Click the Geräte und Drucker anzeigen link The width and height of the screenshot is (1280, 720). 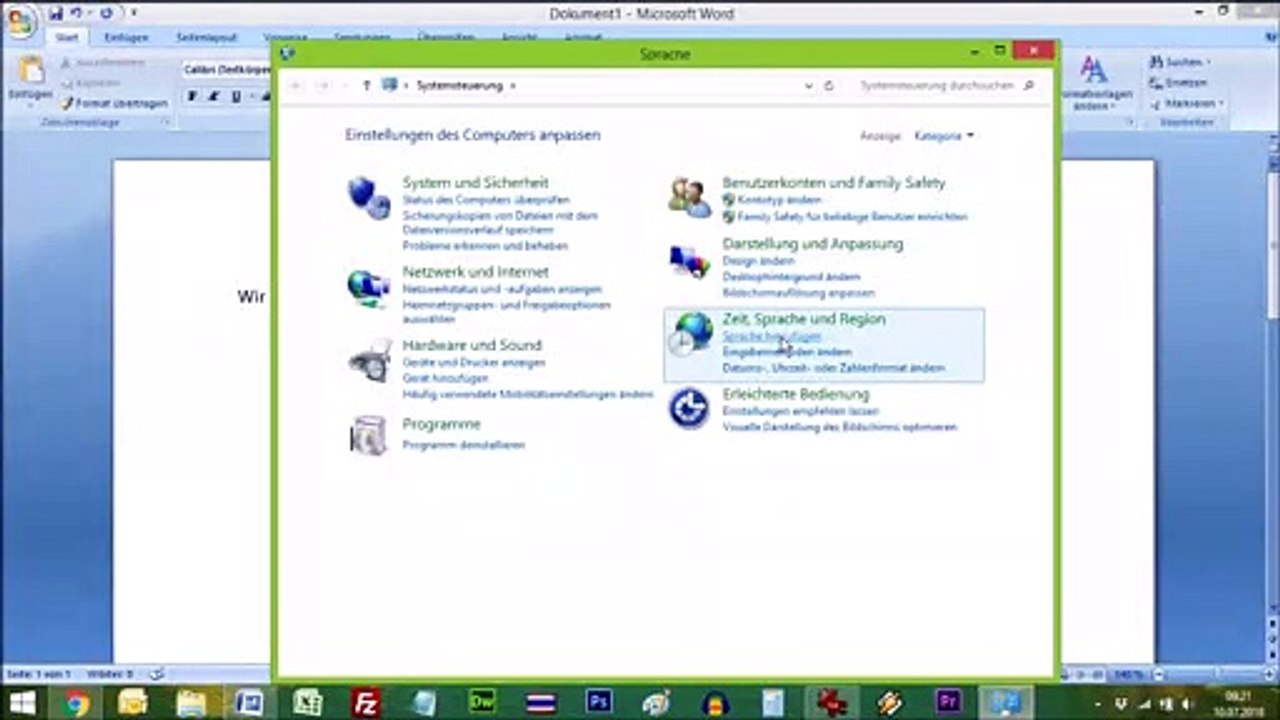474,363
